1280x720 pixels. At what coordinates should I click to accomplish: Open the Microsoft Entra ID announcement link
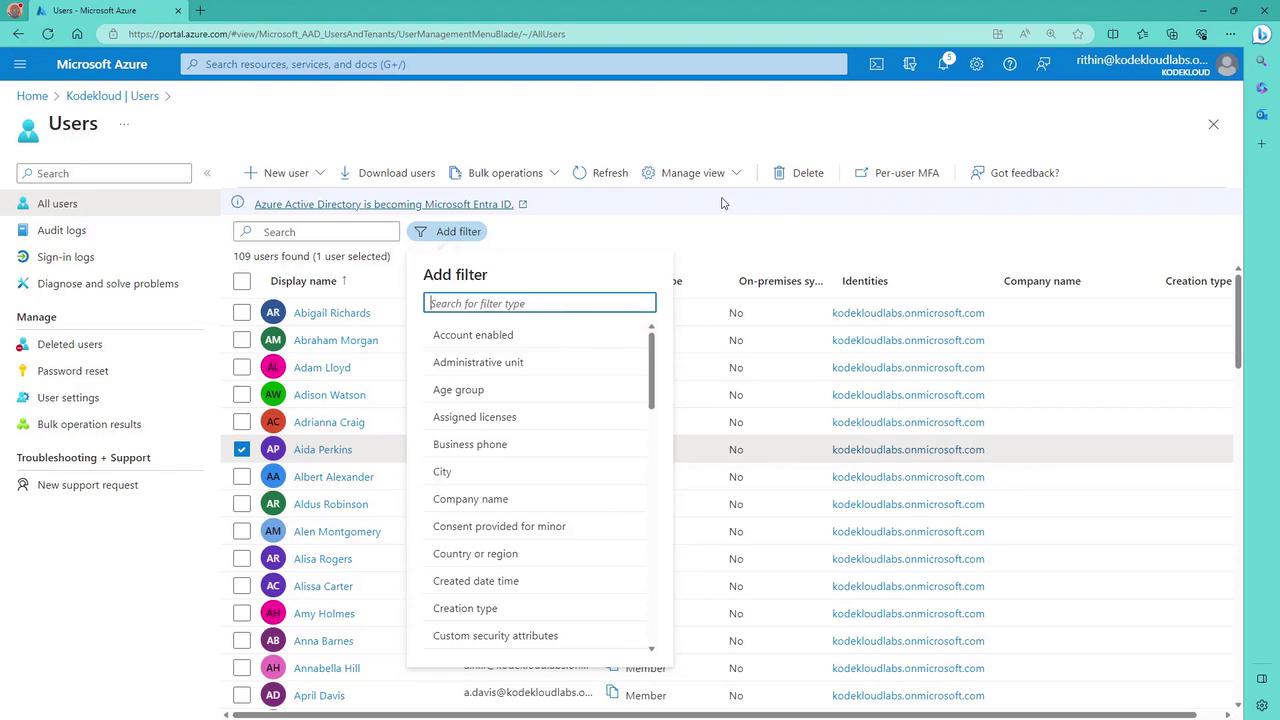[384, 204]
